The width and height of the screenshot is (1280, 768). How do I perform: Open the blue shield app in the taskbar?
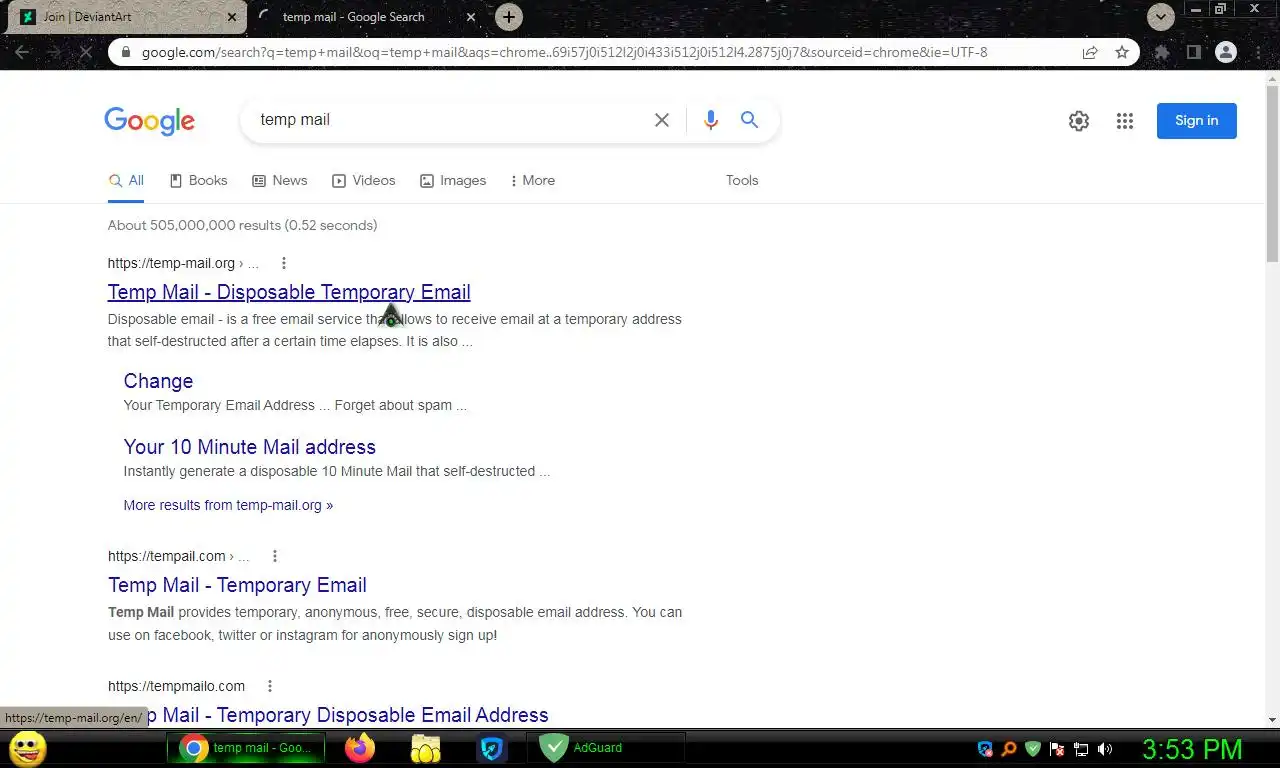491,748
